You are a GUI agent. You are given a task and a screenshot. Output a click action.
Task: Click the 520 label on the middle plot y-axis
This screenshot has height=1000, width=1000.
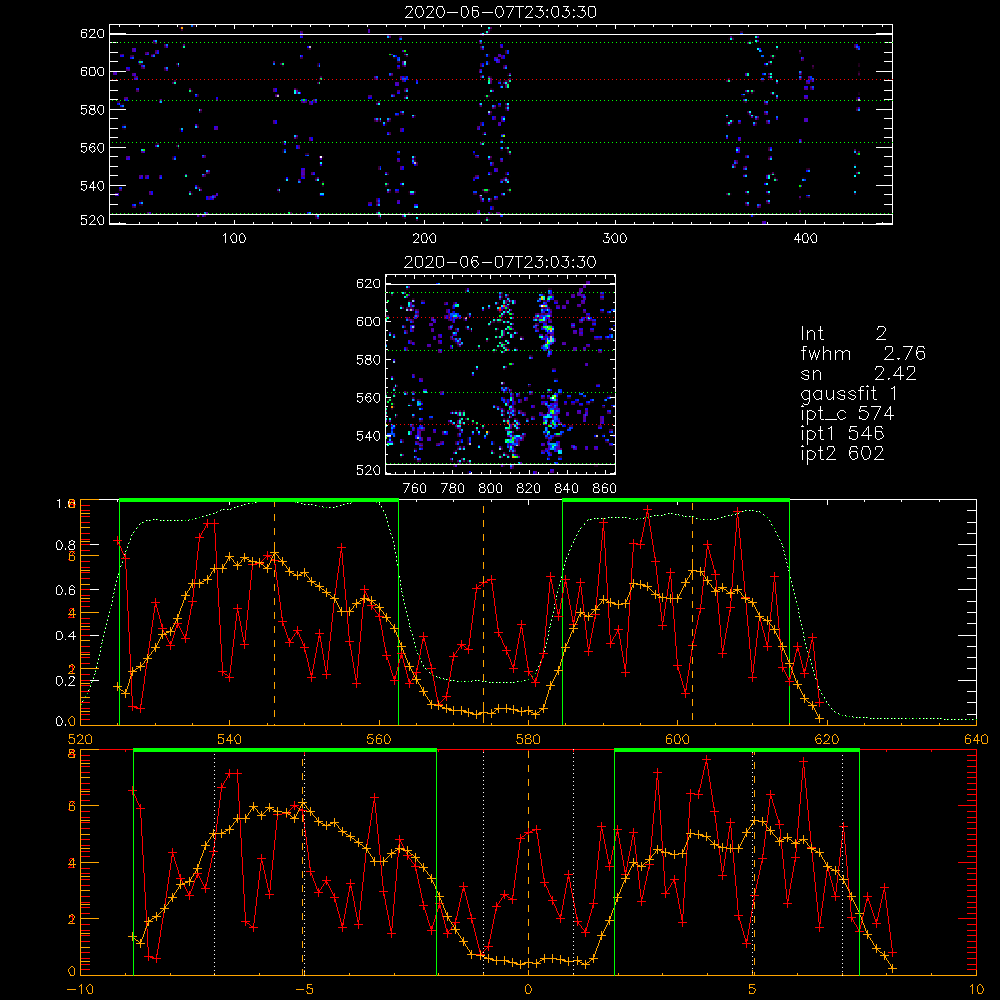click(x=368, y=470)
